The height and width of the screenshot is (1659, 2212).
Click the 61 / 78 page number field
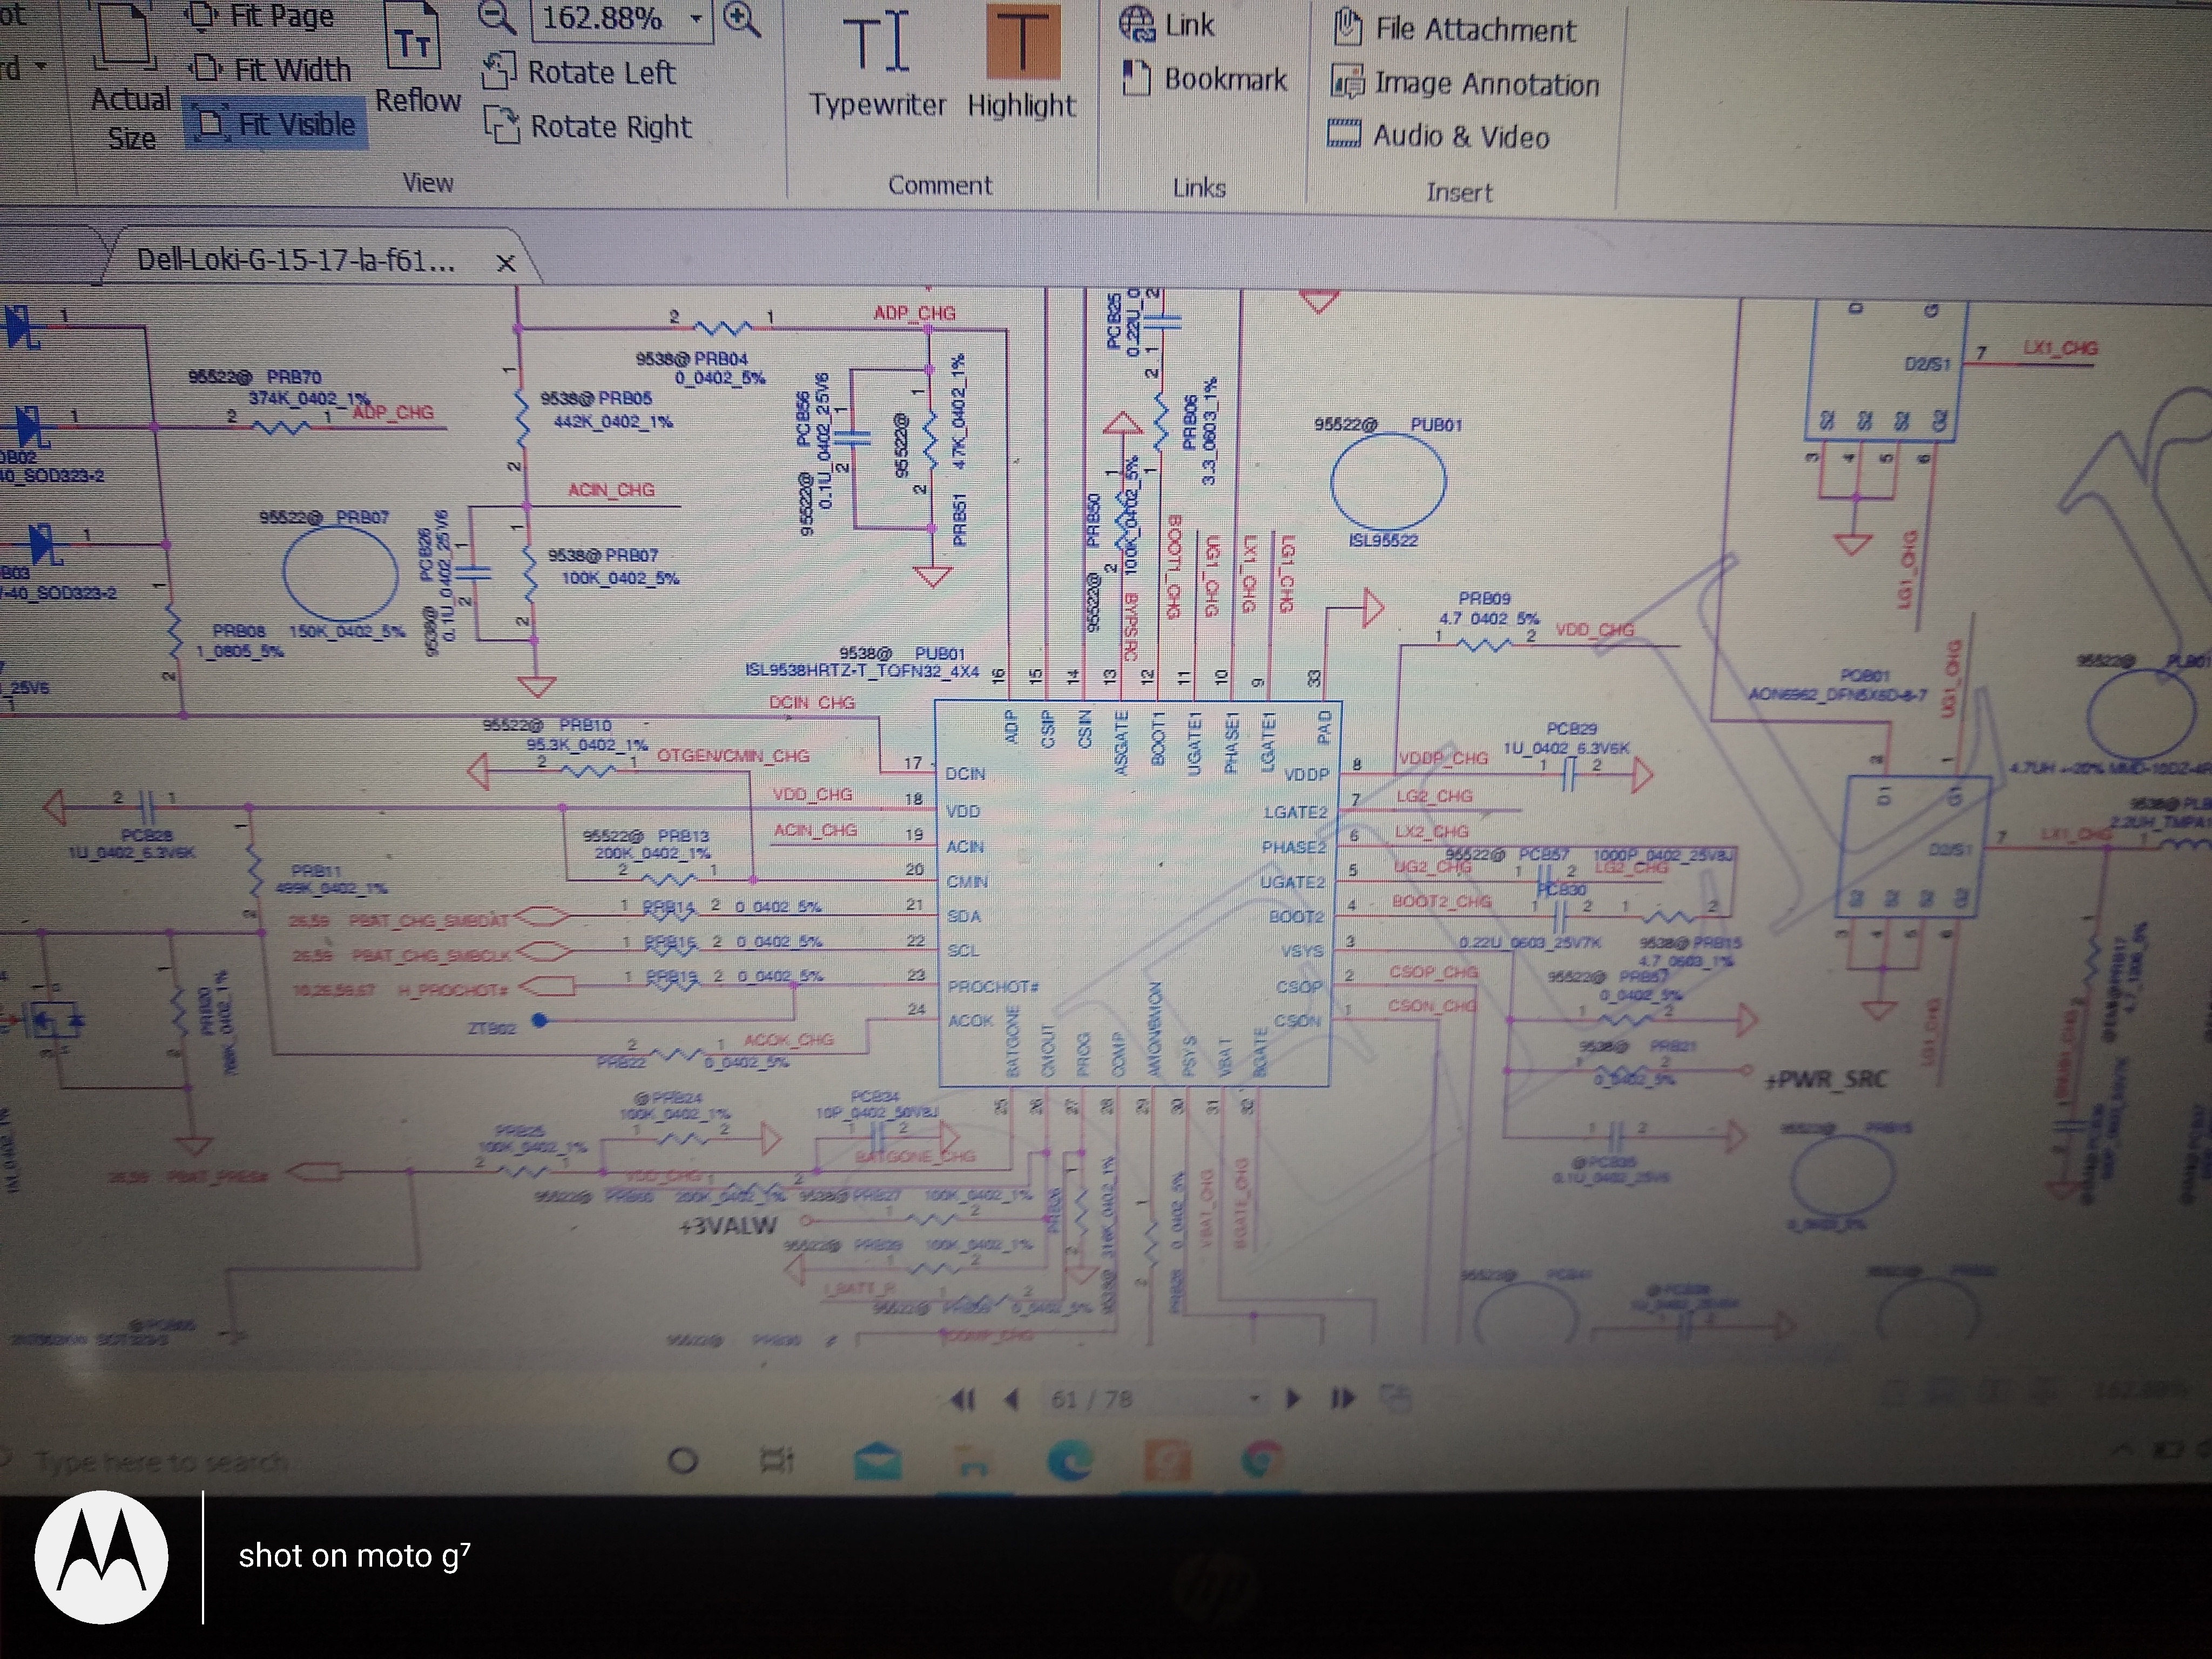point(1092,1399)
